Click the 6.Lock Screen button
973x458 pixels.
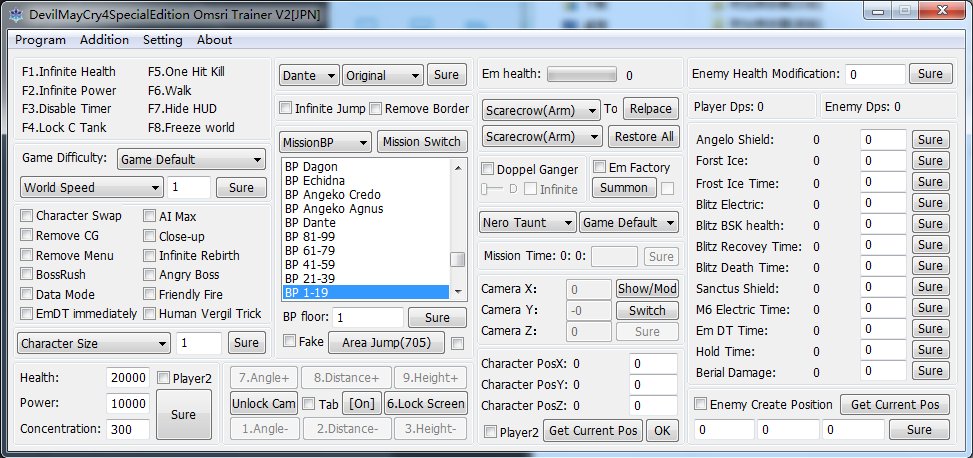click(x=426, y=403)
